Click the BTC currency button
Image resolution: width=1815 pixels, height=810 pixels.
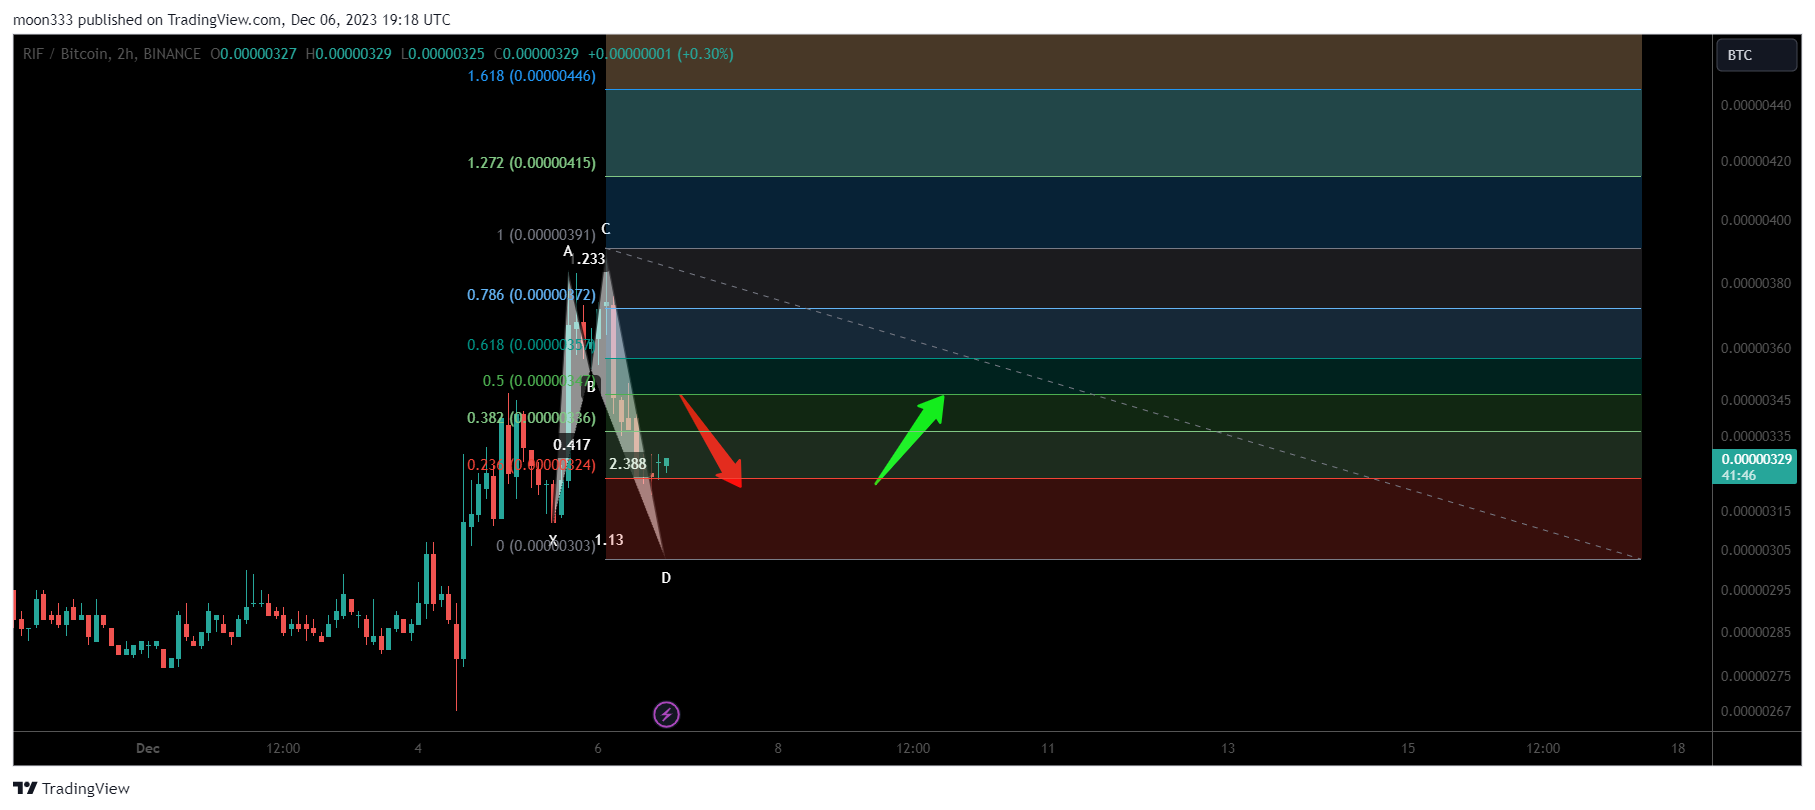click(1757, 55)
